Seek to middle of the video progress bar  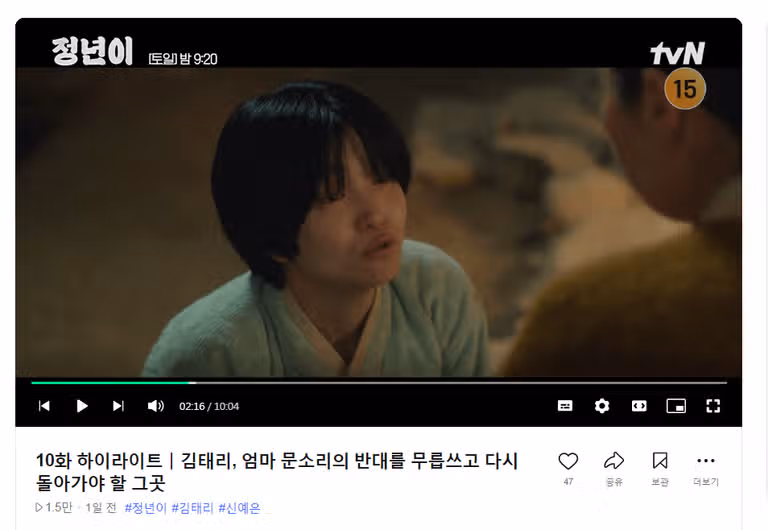point(379,383)
